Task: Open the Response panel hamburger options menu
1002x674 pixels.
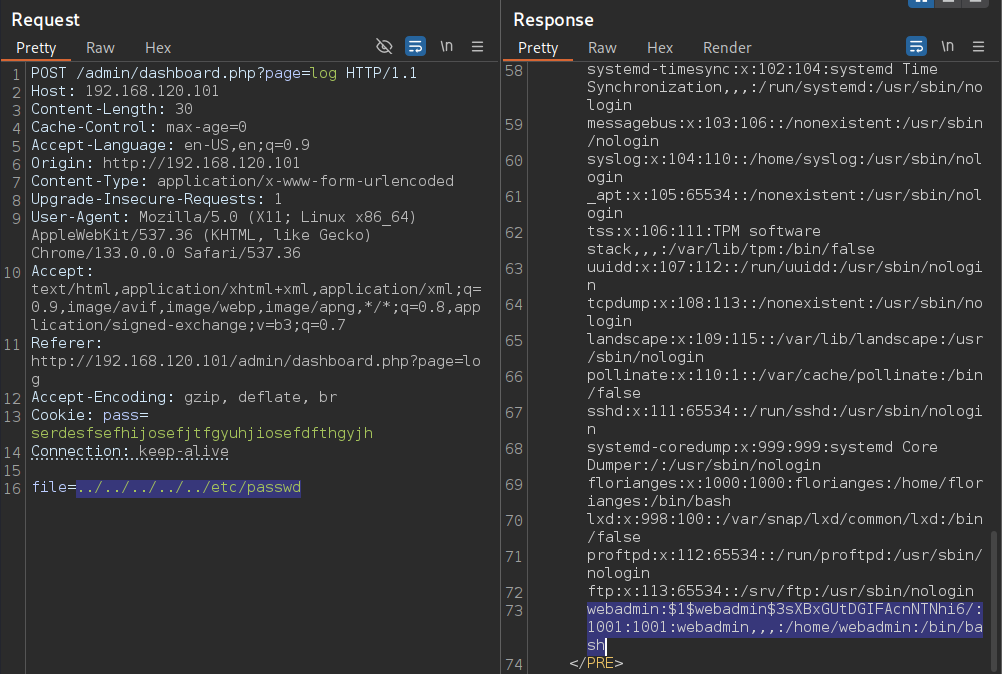Action: [x=978, y=47]
